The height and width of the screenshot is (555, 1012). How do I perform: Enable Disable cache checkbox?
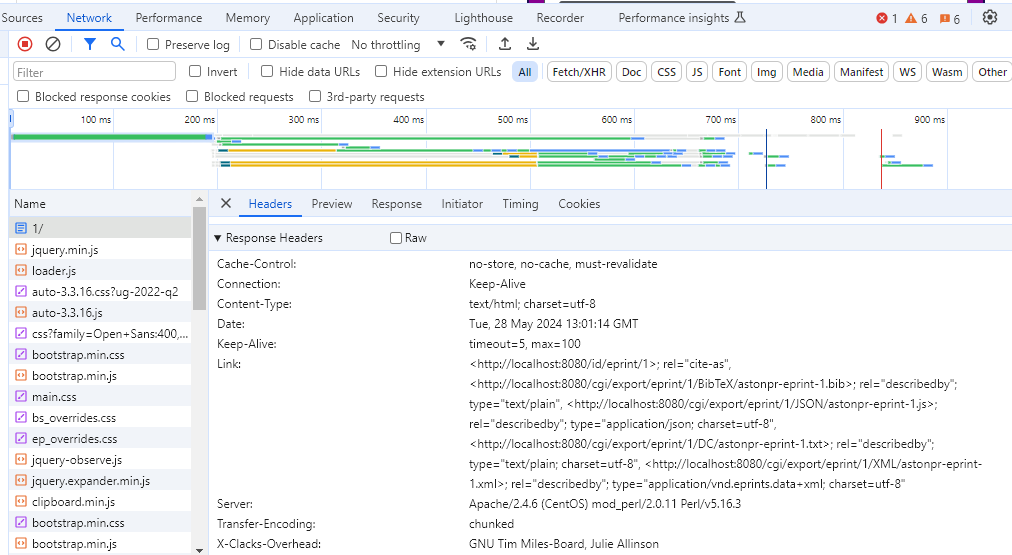(x=256, y=44)
